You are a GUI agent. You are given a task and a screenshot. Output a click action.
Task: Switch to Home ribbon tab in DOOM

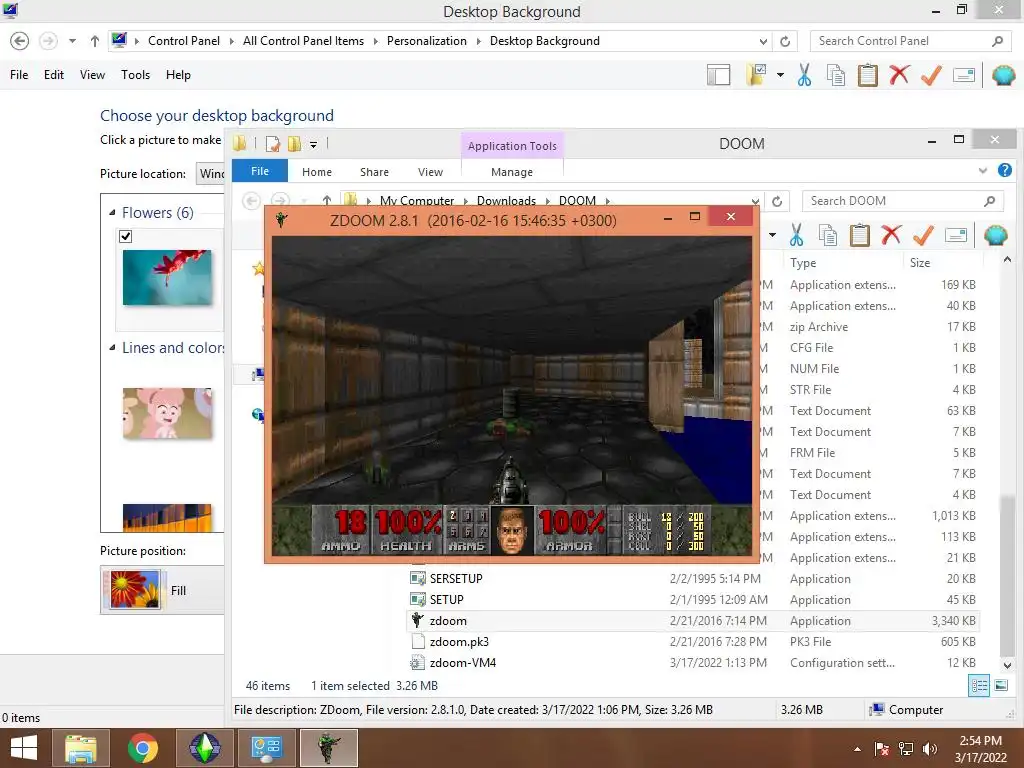coord(317,172)
